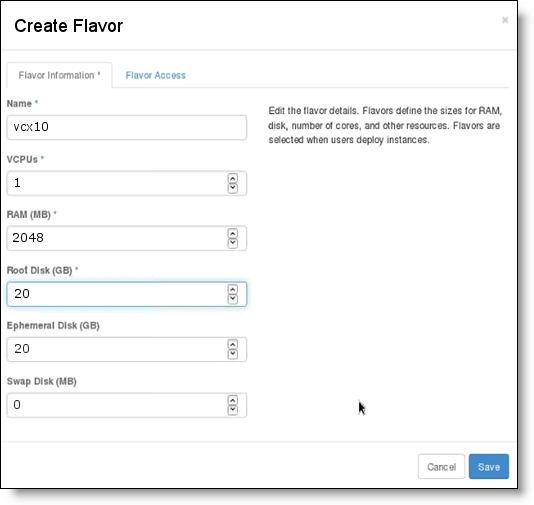Switch to the Flavor Access tab

point(156,75)
